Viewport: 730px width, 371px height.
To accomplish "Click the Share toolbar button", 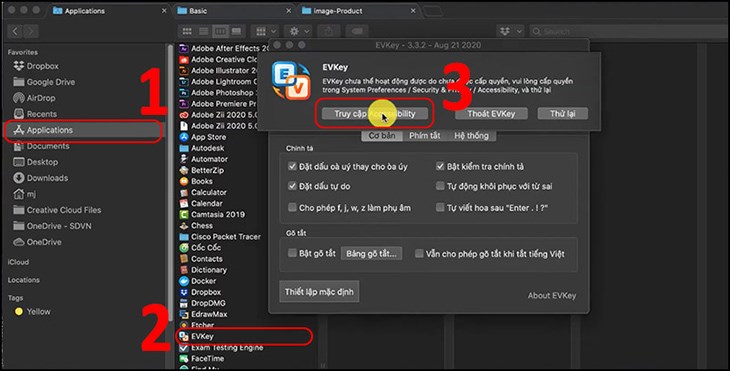I will [329, 31].
